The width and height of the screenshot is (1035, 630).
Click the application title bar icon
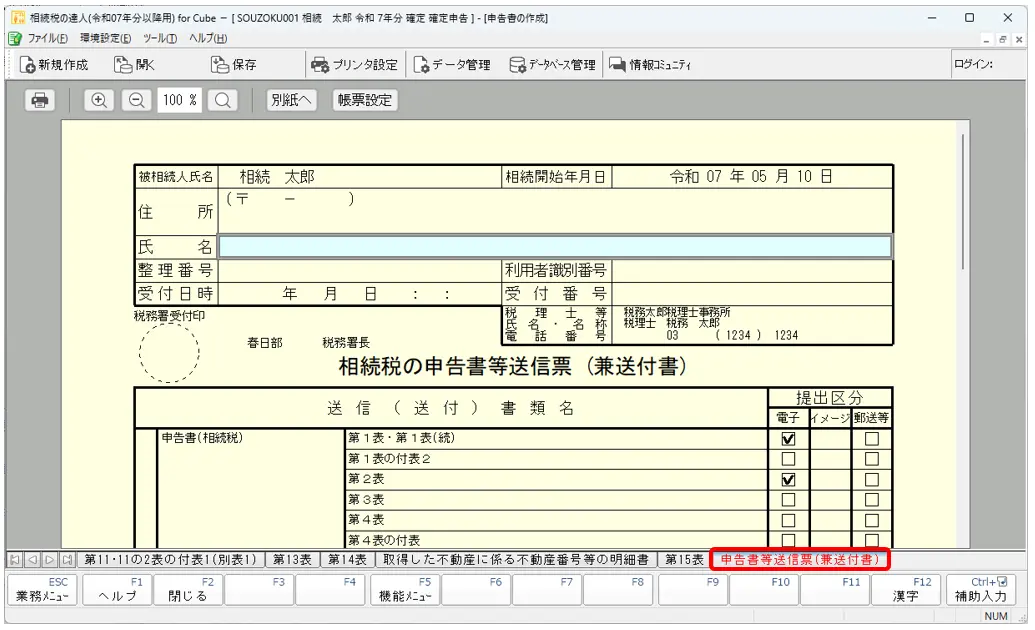click(18, 18)
